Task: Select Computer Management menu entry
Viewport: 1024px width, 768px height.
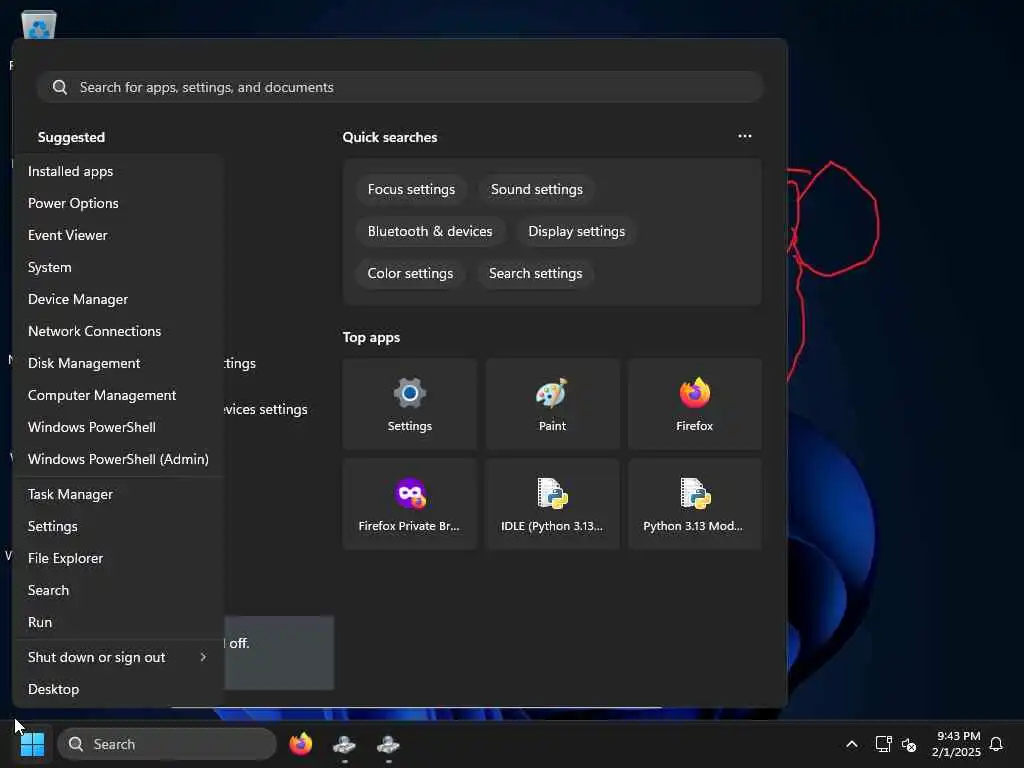Action: [x=118, y=395]
